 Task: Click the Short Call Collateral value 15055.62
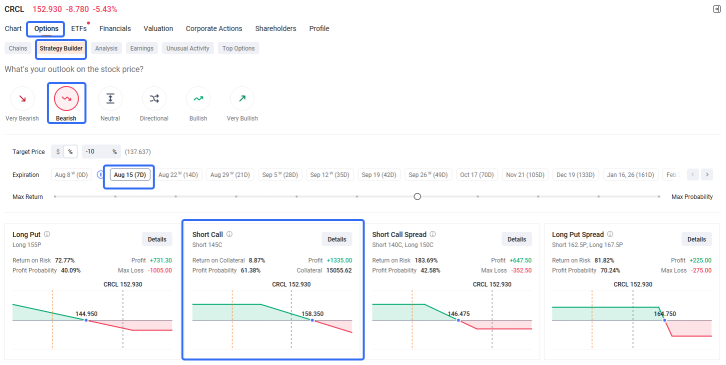click(x=339, y=270)
